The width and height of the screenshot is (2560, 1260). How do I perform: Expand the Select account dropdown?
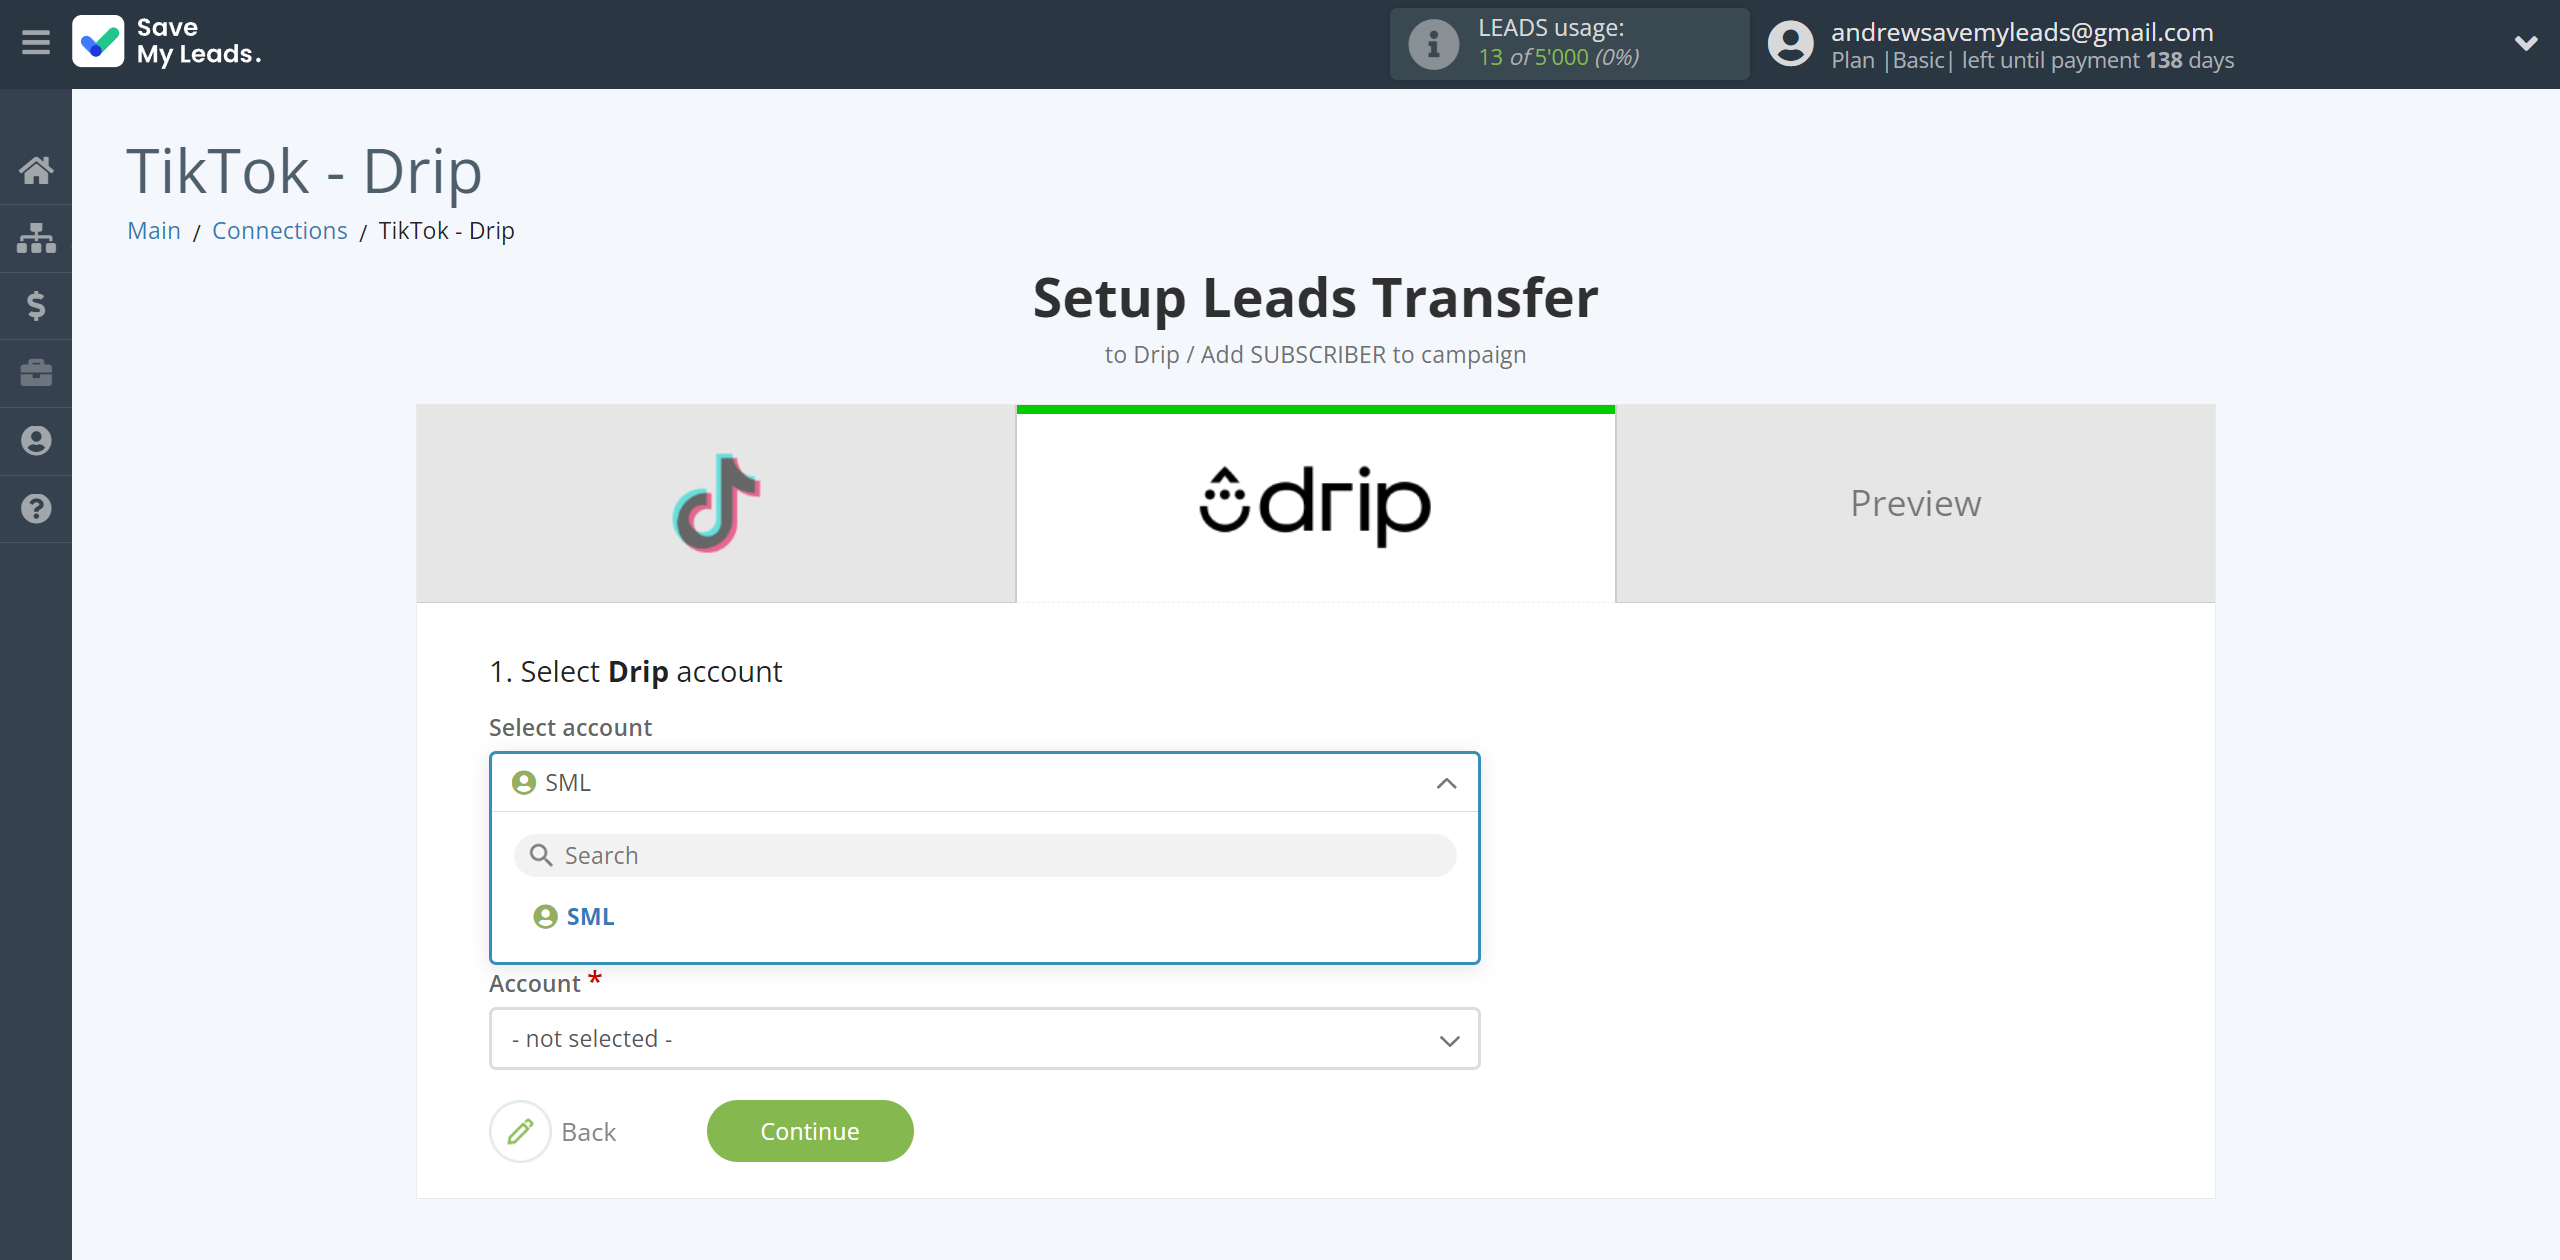pos(984,782)
